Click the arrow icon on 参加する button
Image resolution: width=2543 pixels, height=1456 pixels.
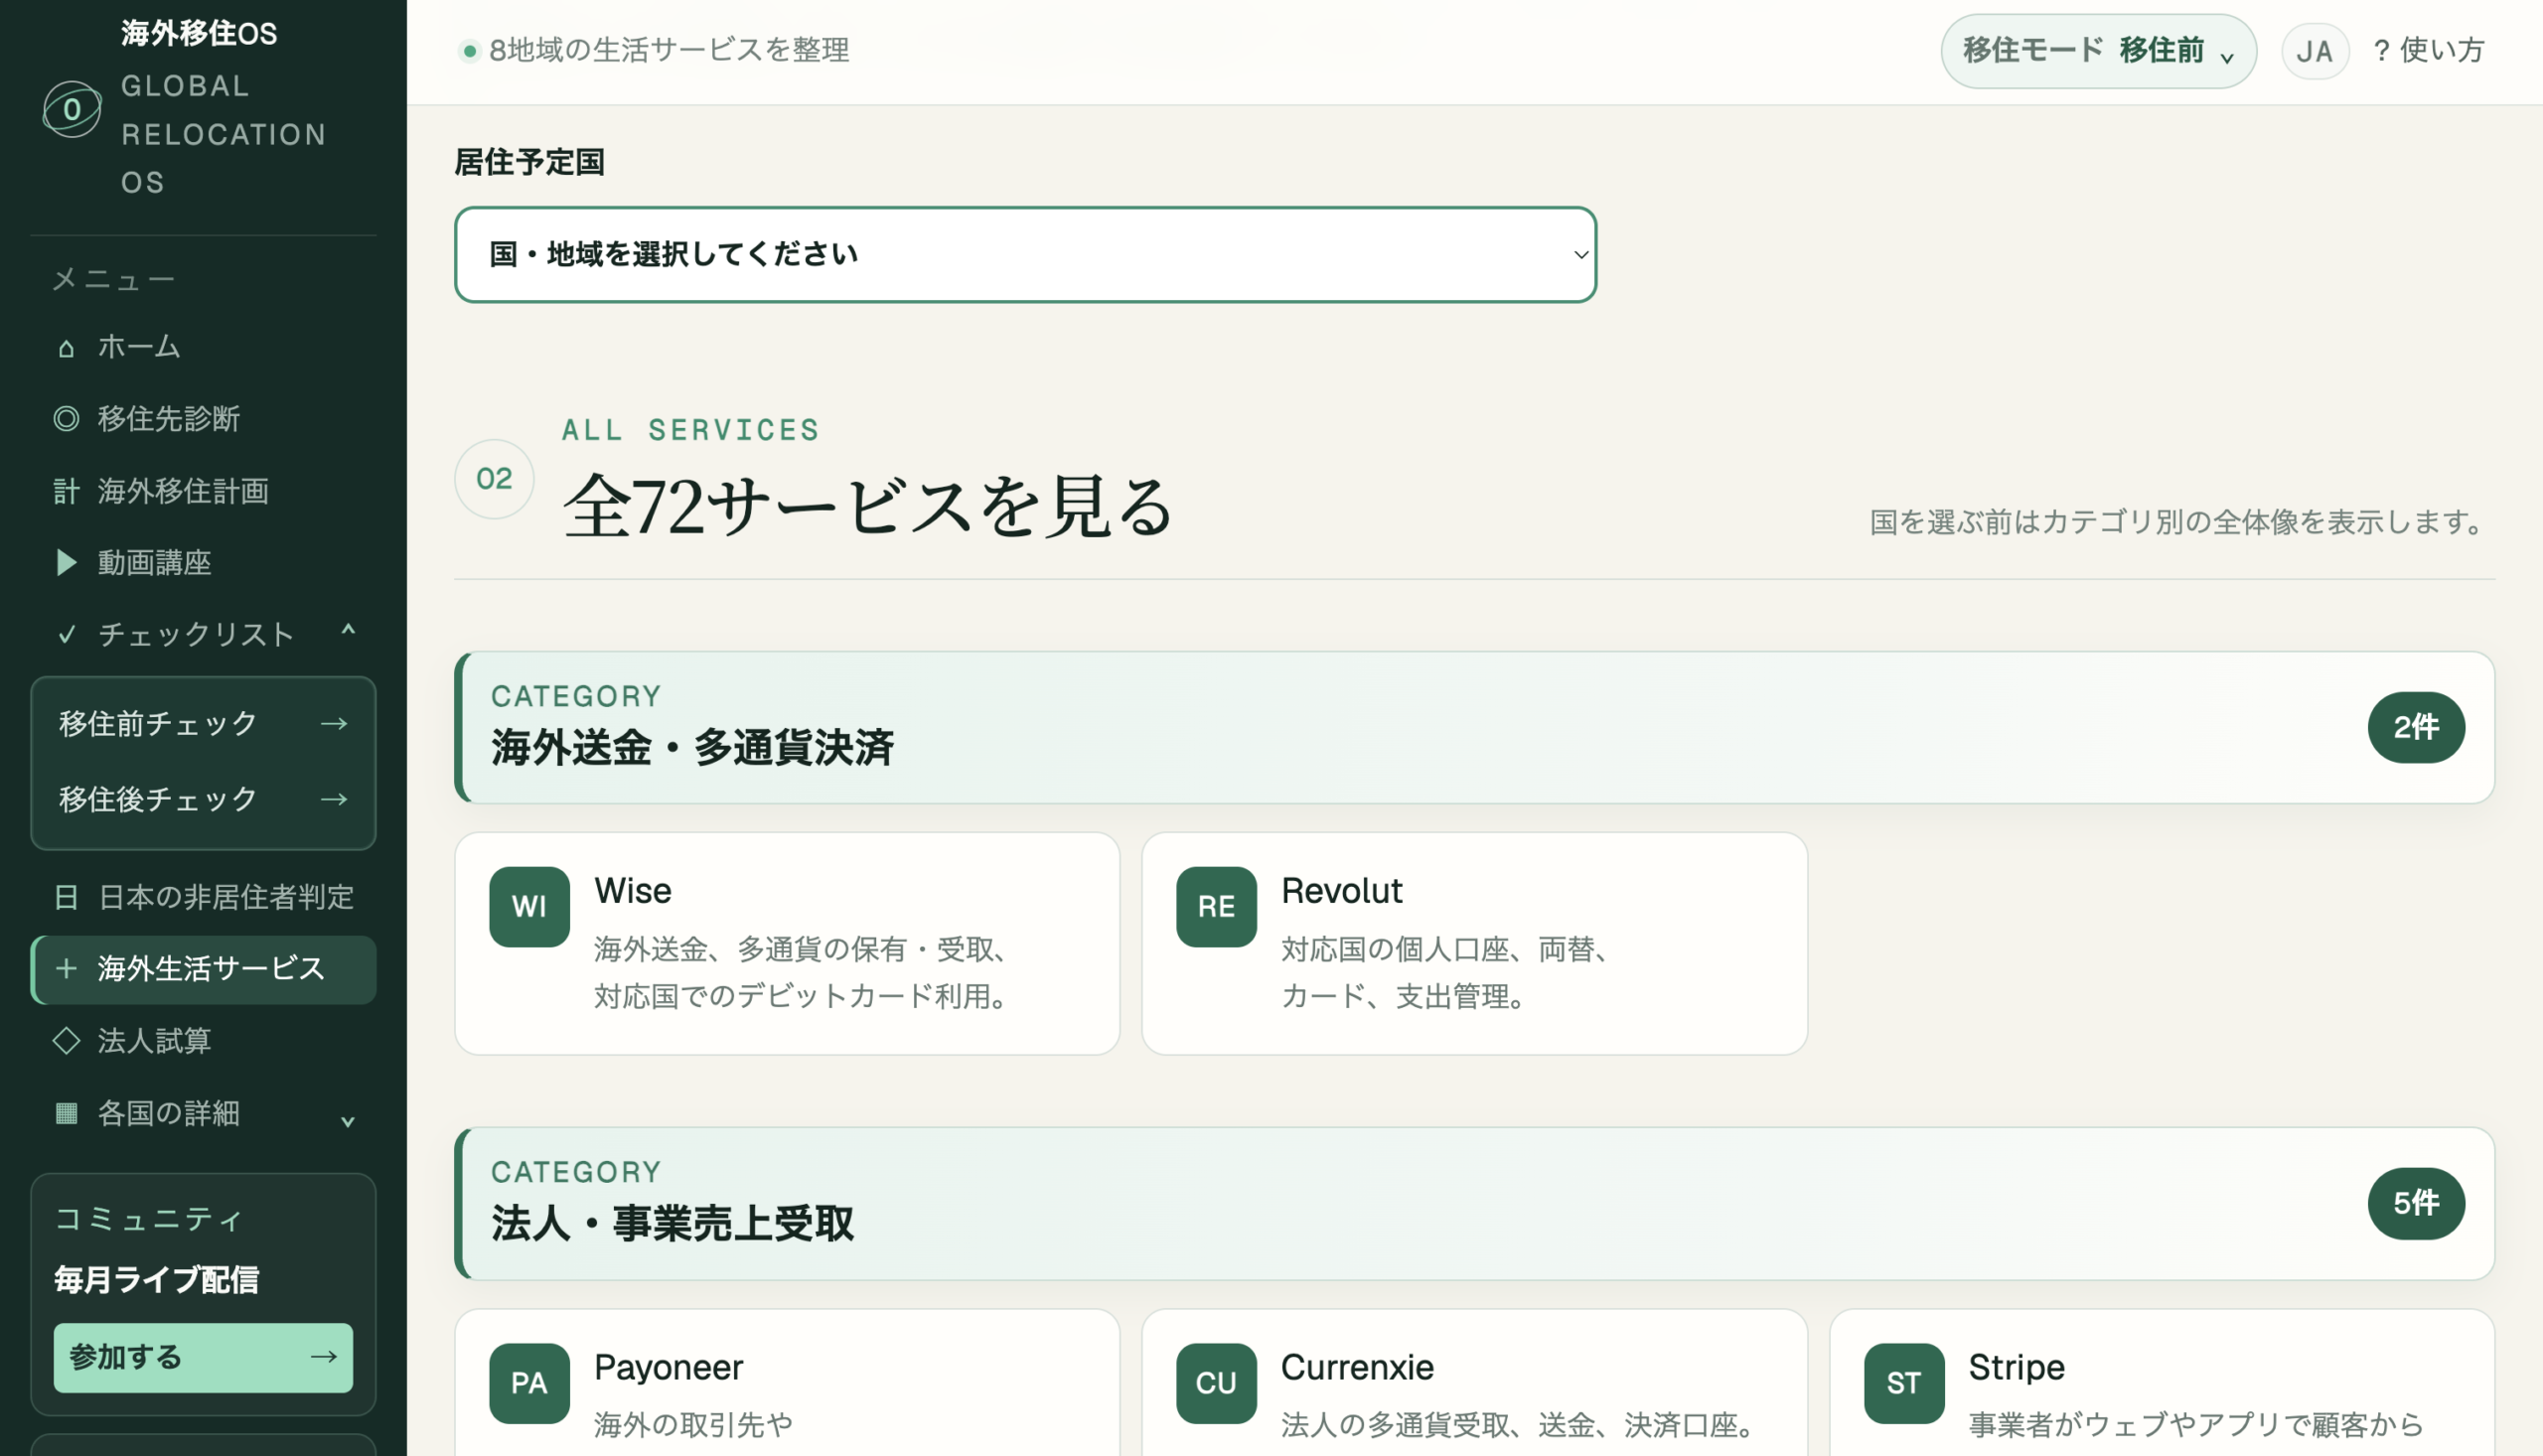pyautogui.click(x=324, y=1357)
